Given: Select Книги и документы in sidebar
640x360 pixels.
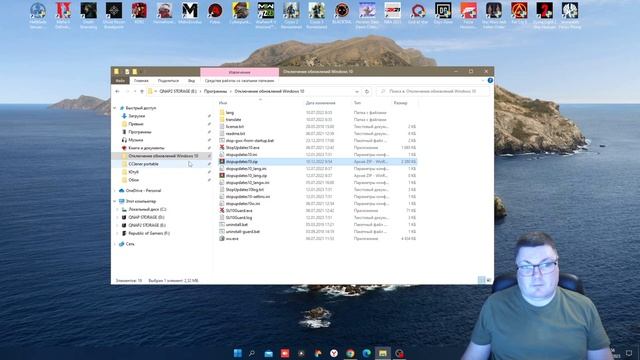Looking at the screenshot, I should 147,148.
